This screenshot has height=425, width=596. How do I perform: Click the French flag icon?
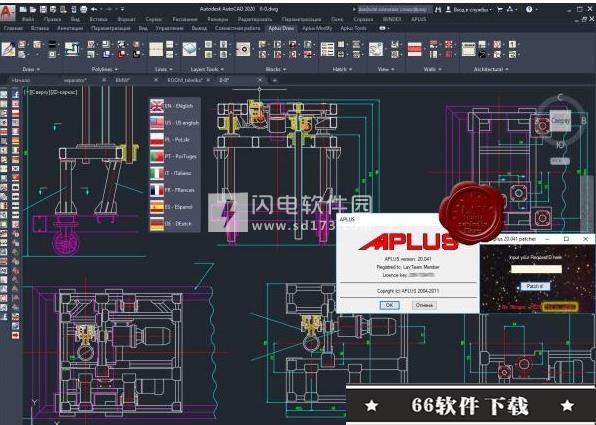tap(157, 190)
